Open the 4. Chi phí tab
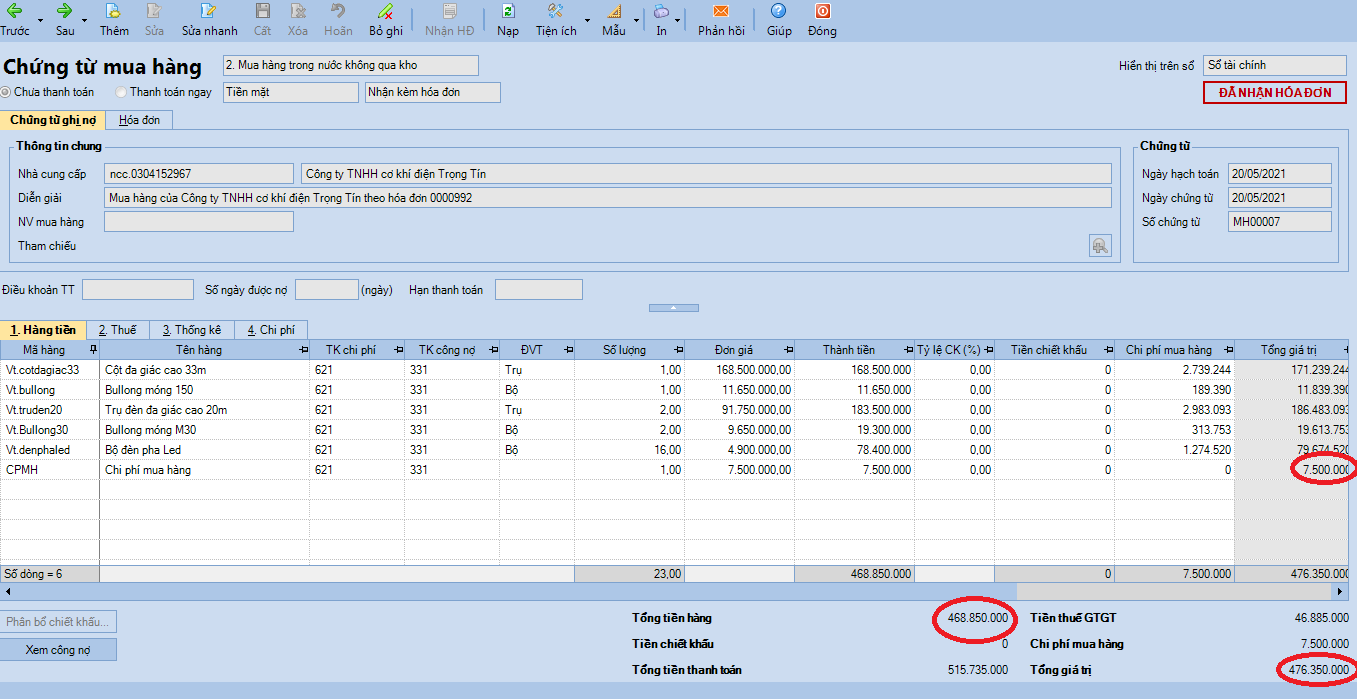 (271, 329)
